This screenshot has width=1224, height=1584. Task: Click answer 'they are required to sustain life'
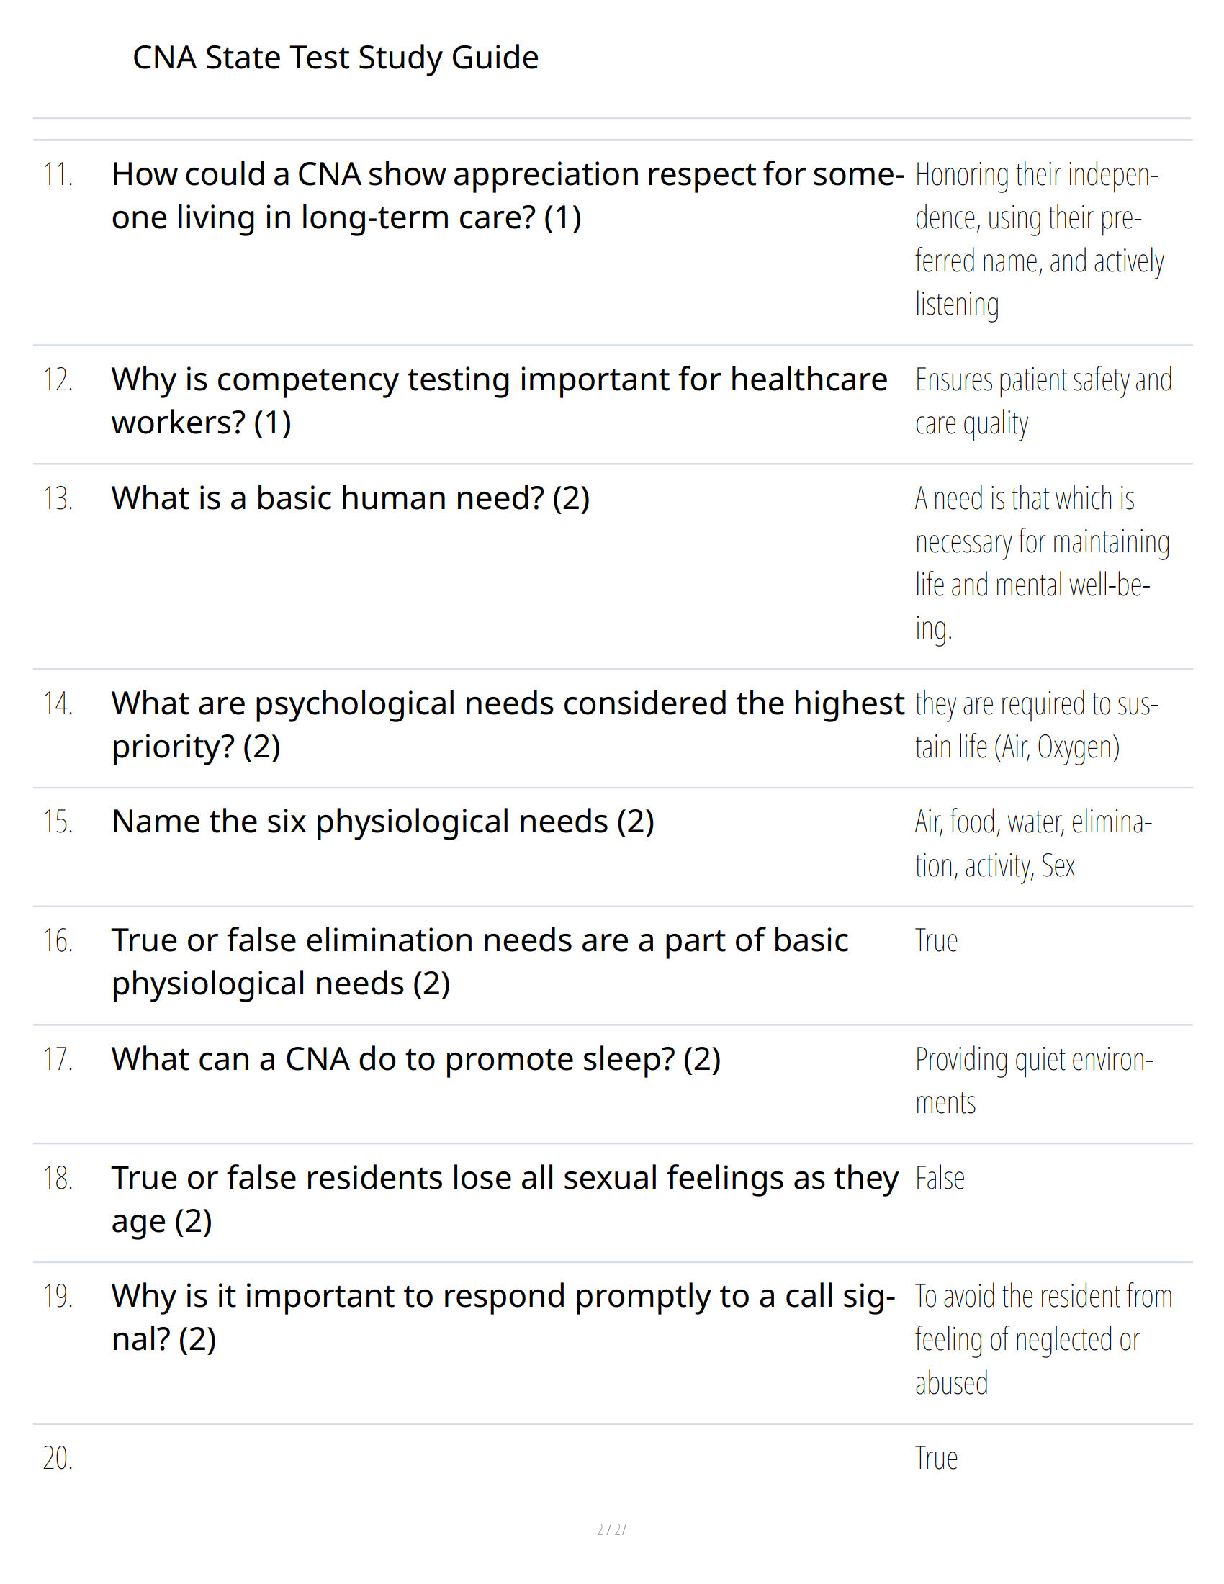click(x=1036, y=725)
